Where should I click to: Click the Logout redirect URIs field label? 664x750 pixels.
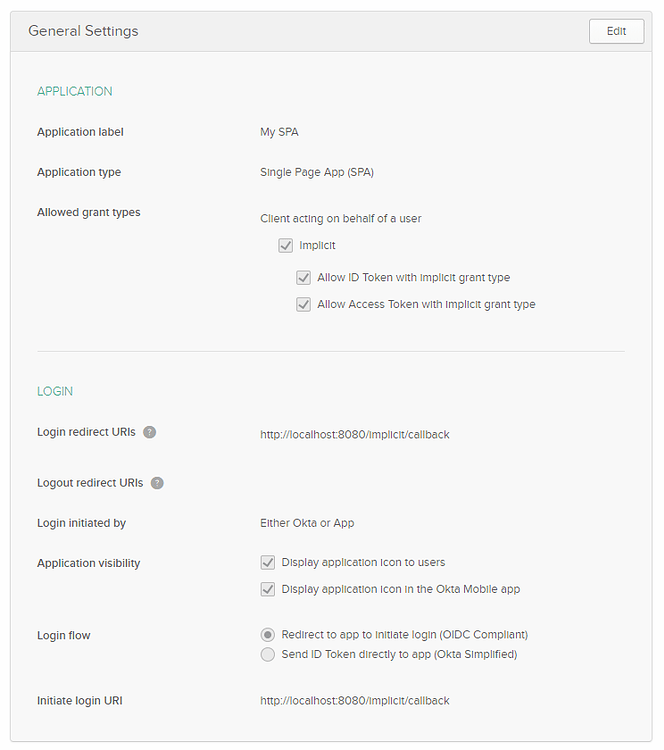click(x=90, y=483)
